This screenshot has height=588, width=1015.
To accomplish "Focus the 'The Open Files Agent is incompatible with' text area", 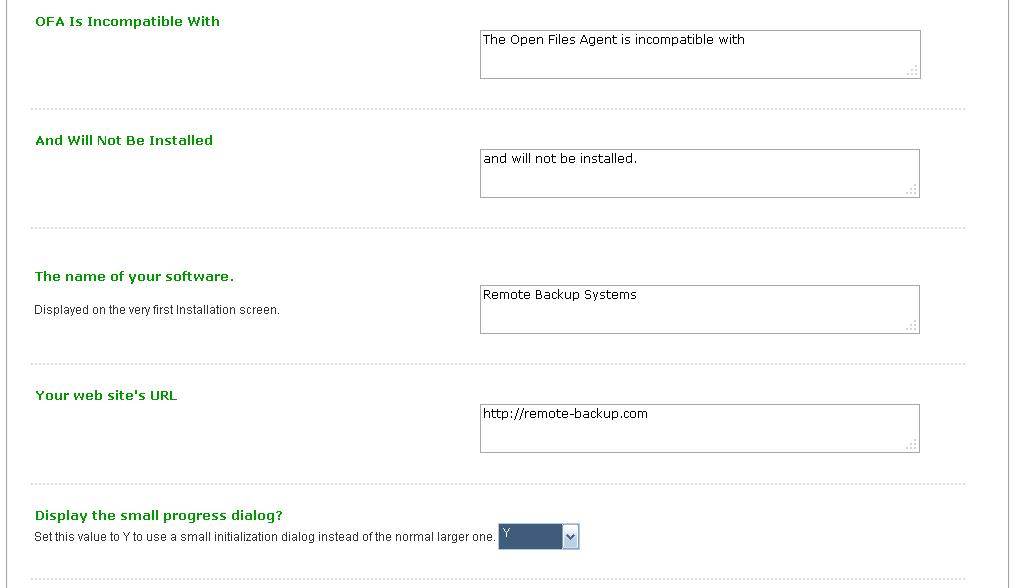I will click(x=700, y=54).
